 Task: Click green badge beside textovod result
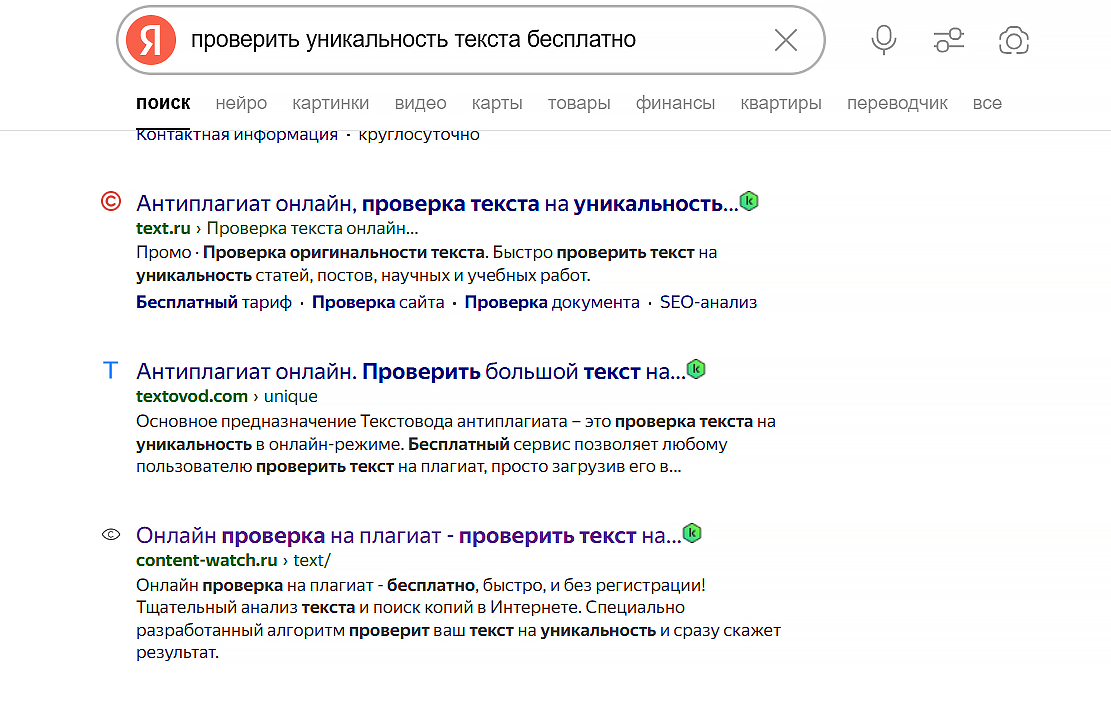[696, 369]
